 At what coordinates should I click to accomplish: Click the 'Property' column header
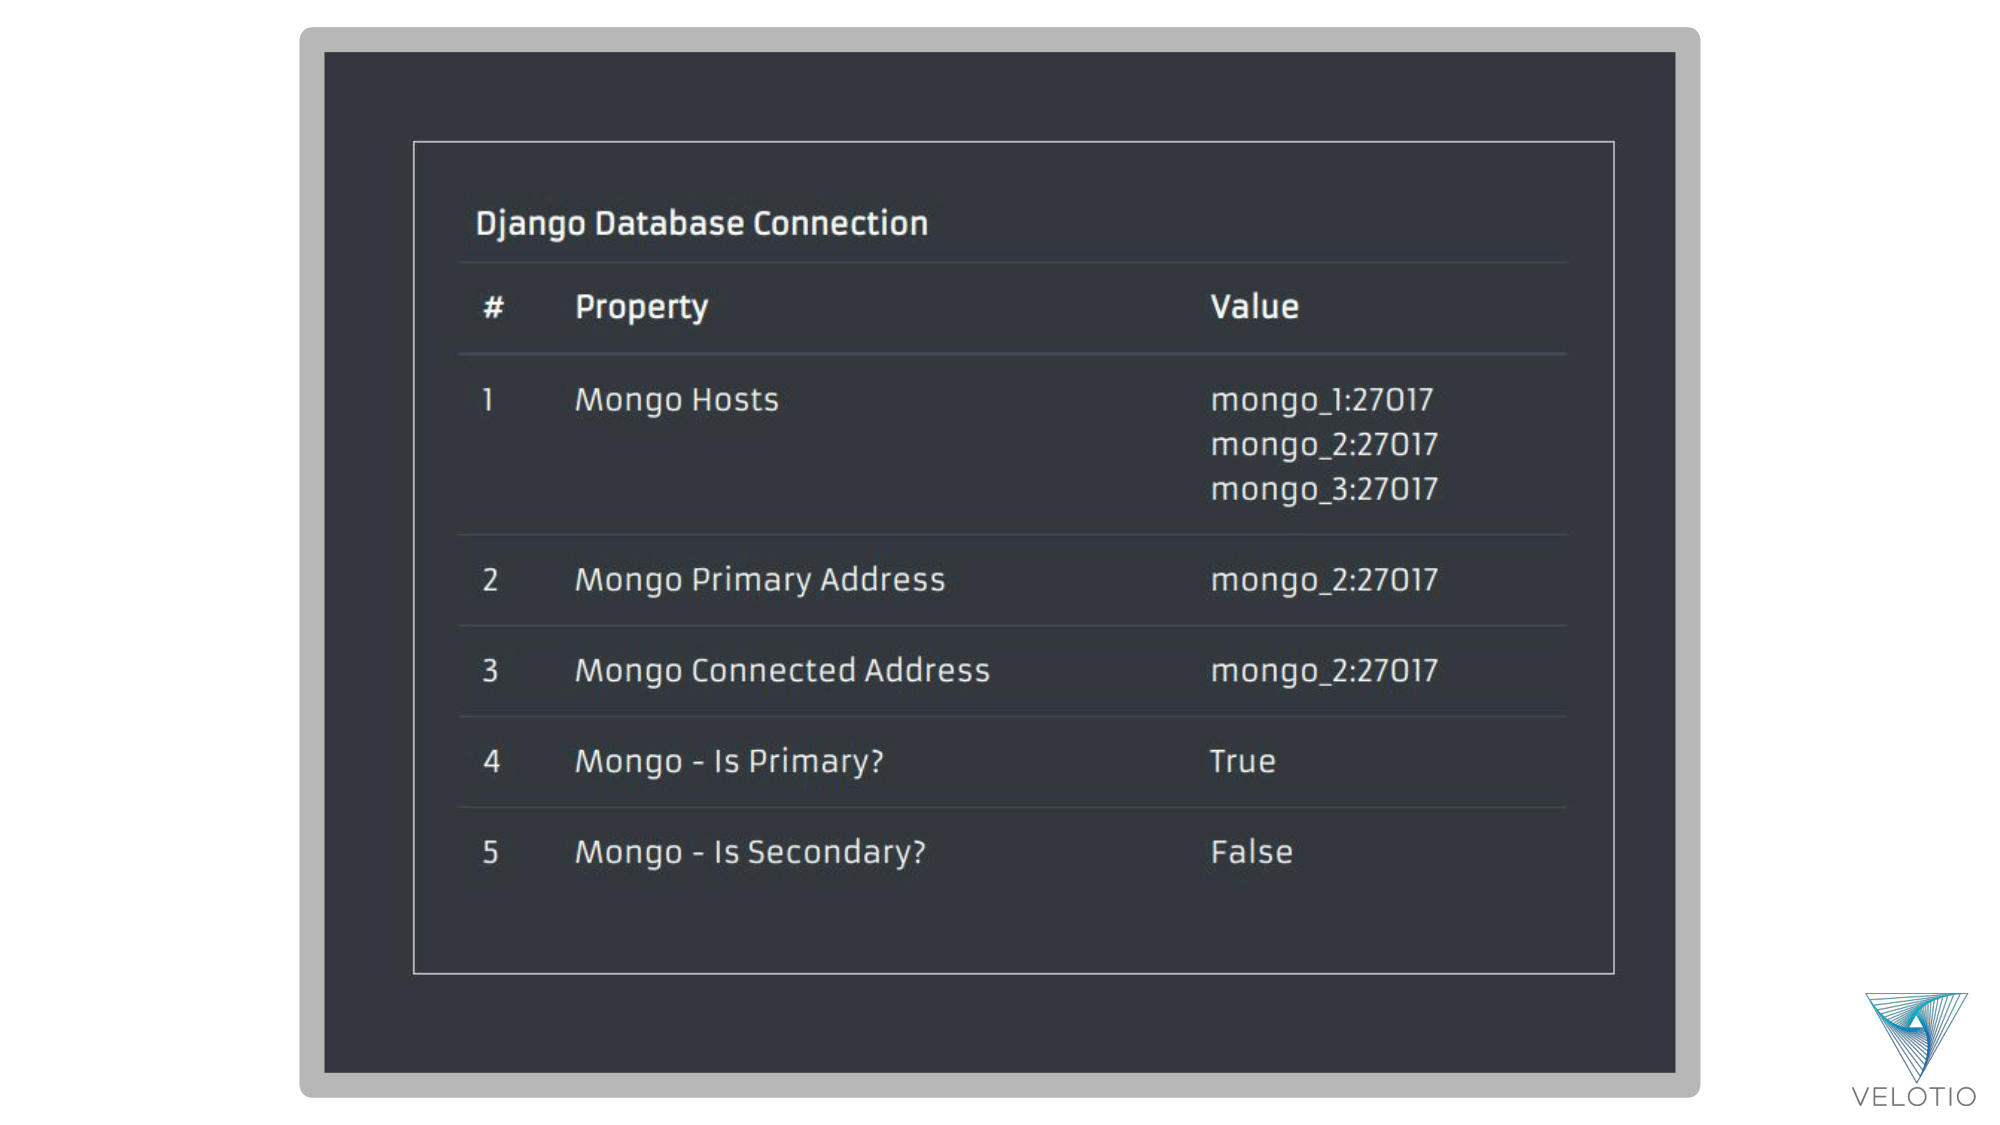[x=641, y=307]
